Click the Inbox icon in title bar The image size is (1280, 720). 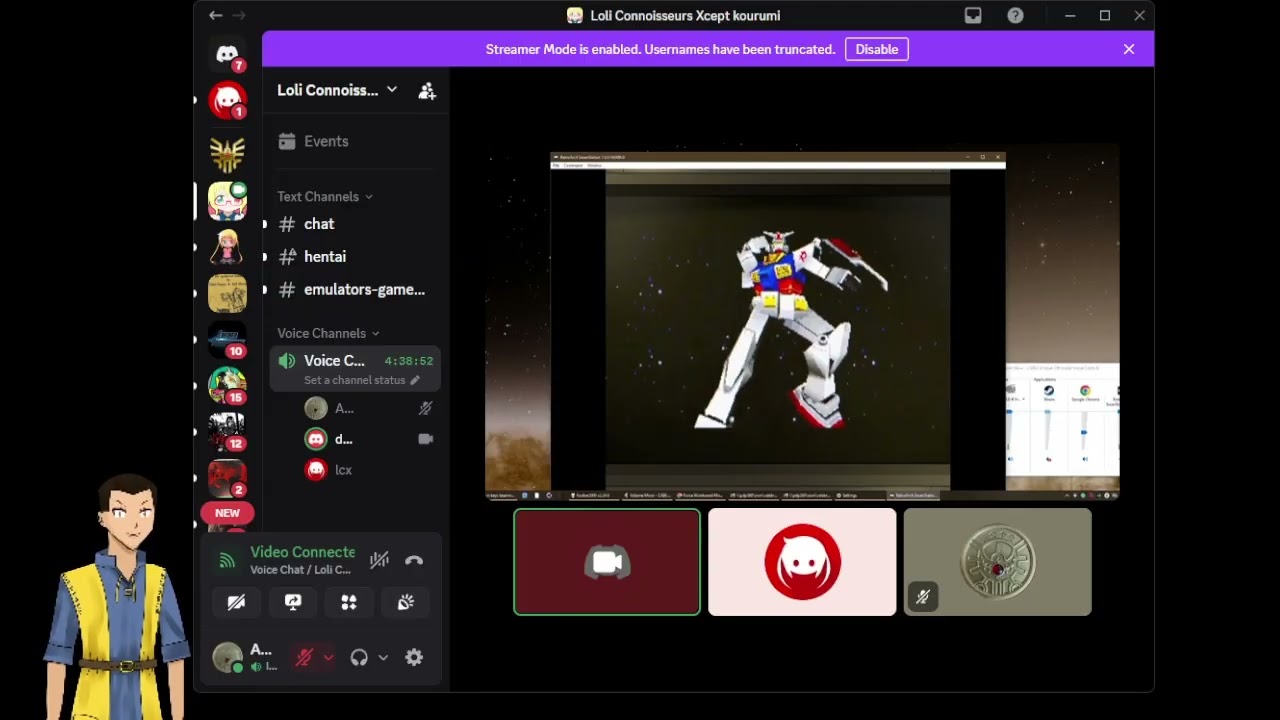click(x=973, y=15)
